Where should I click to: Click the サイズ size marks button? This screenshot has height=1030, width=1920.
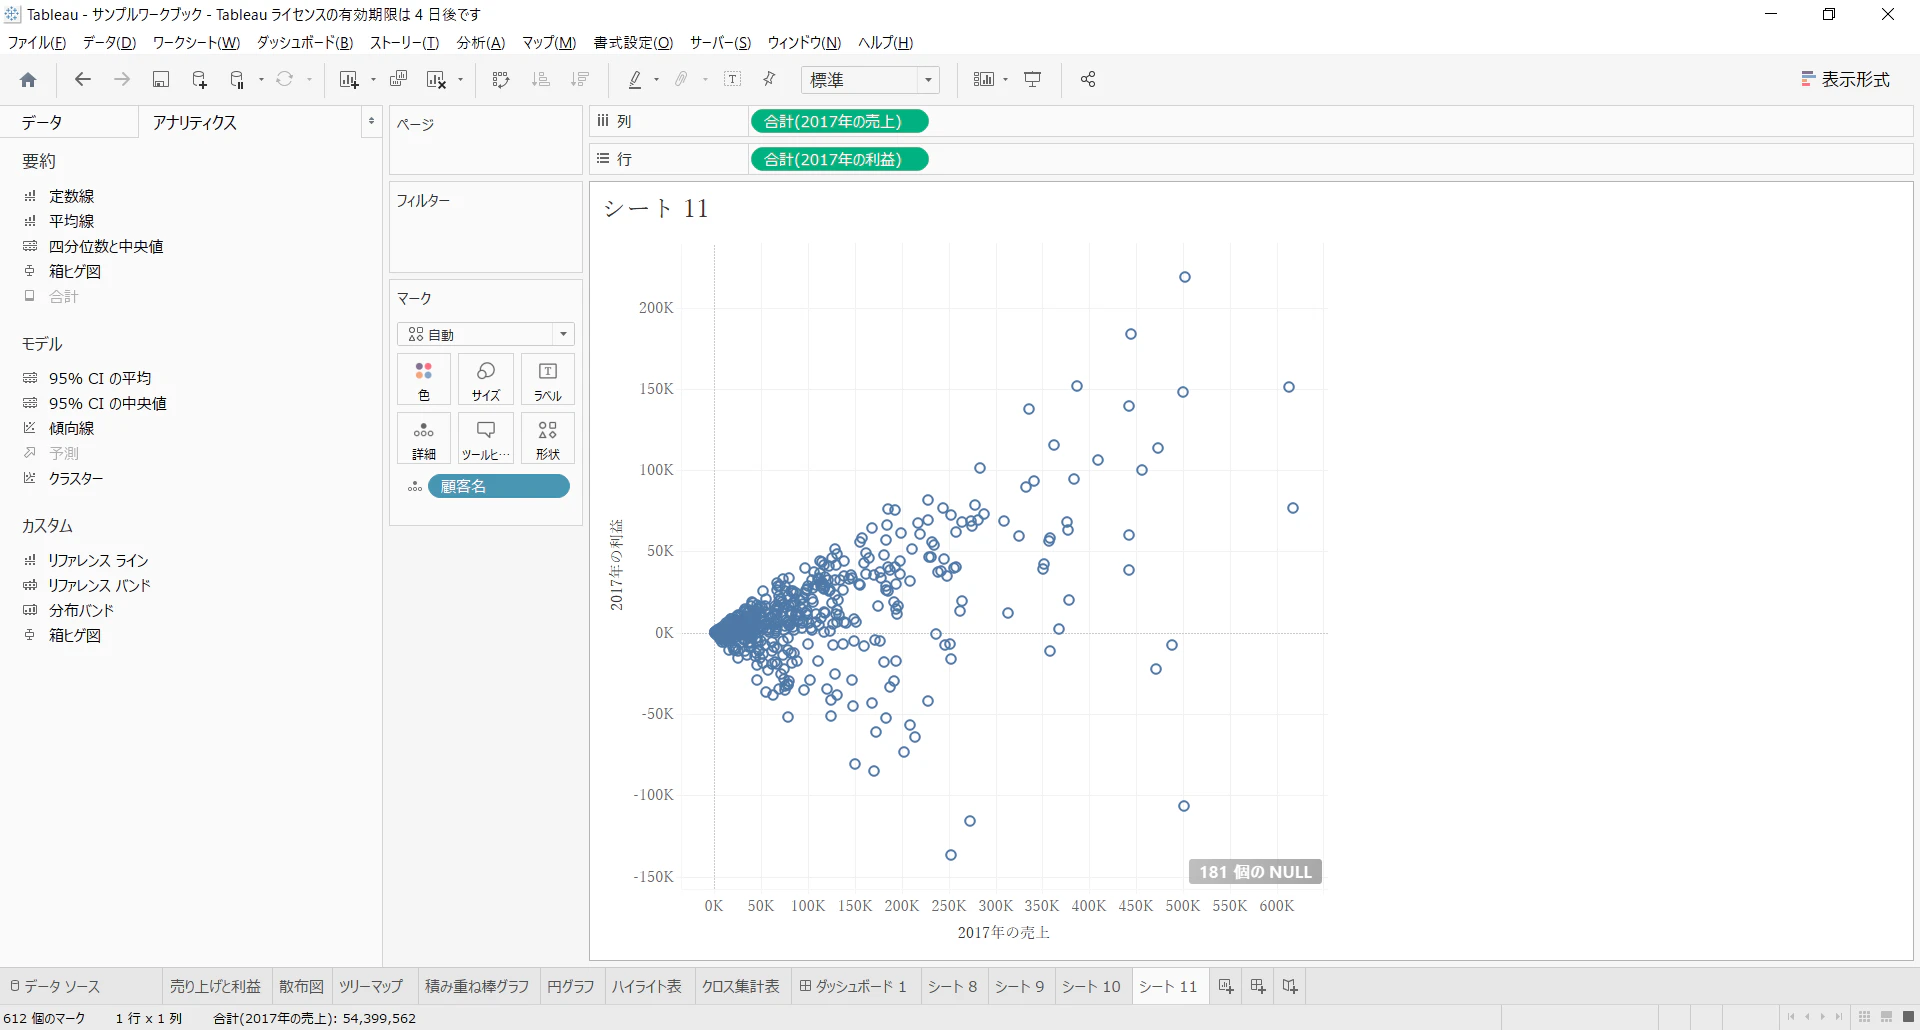[x=486, y=380]
